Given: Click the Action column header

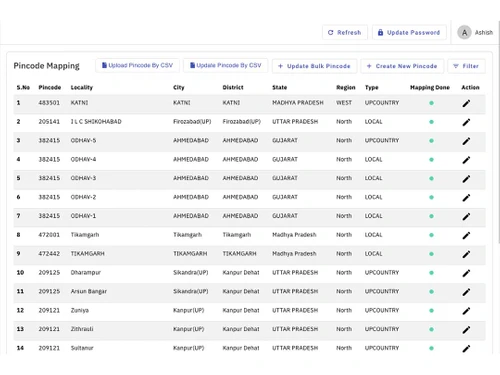Looking at the screenshot, I should 470,87.
